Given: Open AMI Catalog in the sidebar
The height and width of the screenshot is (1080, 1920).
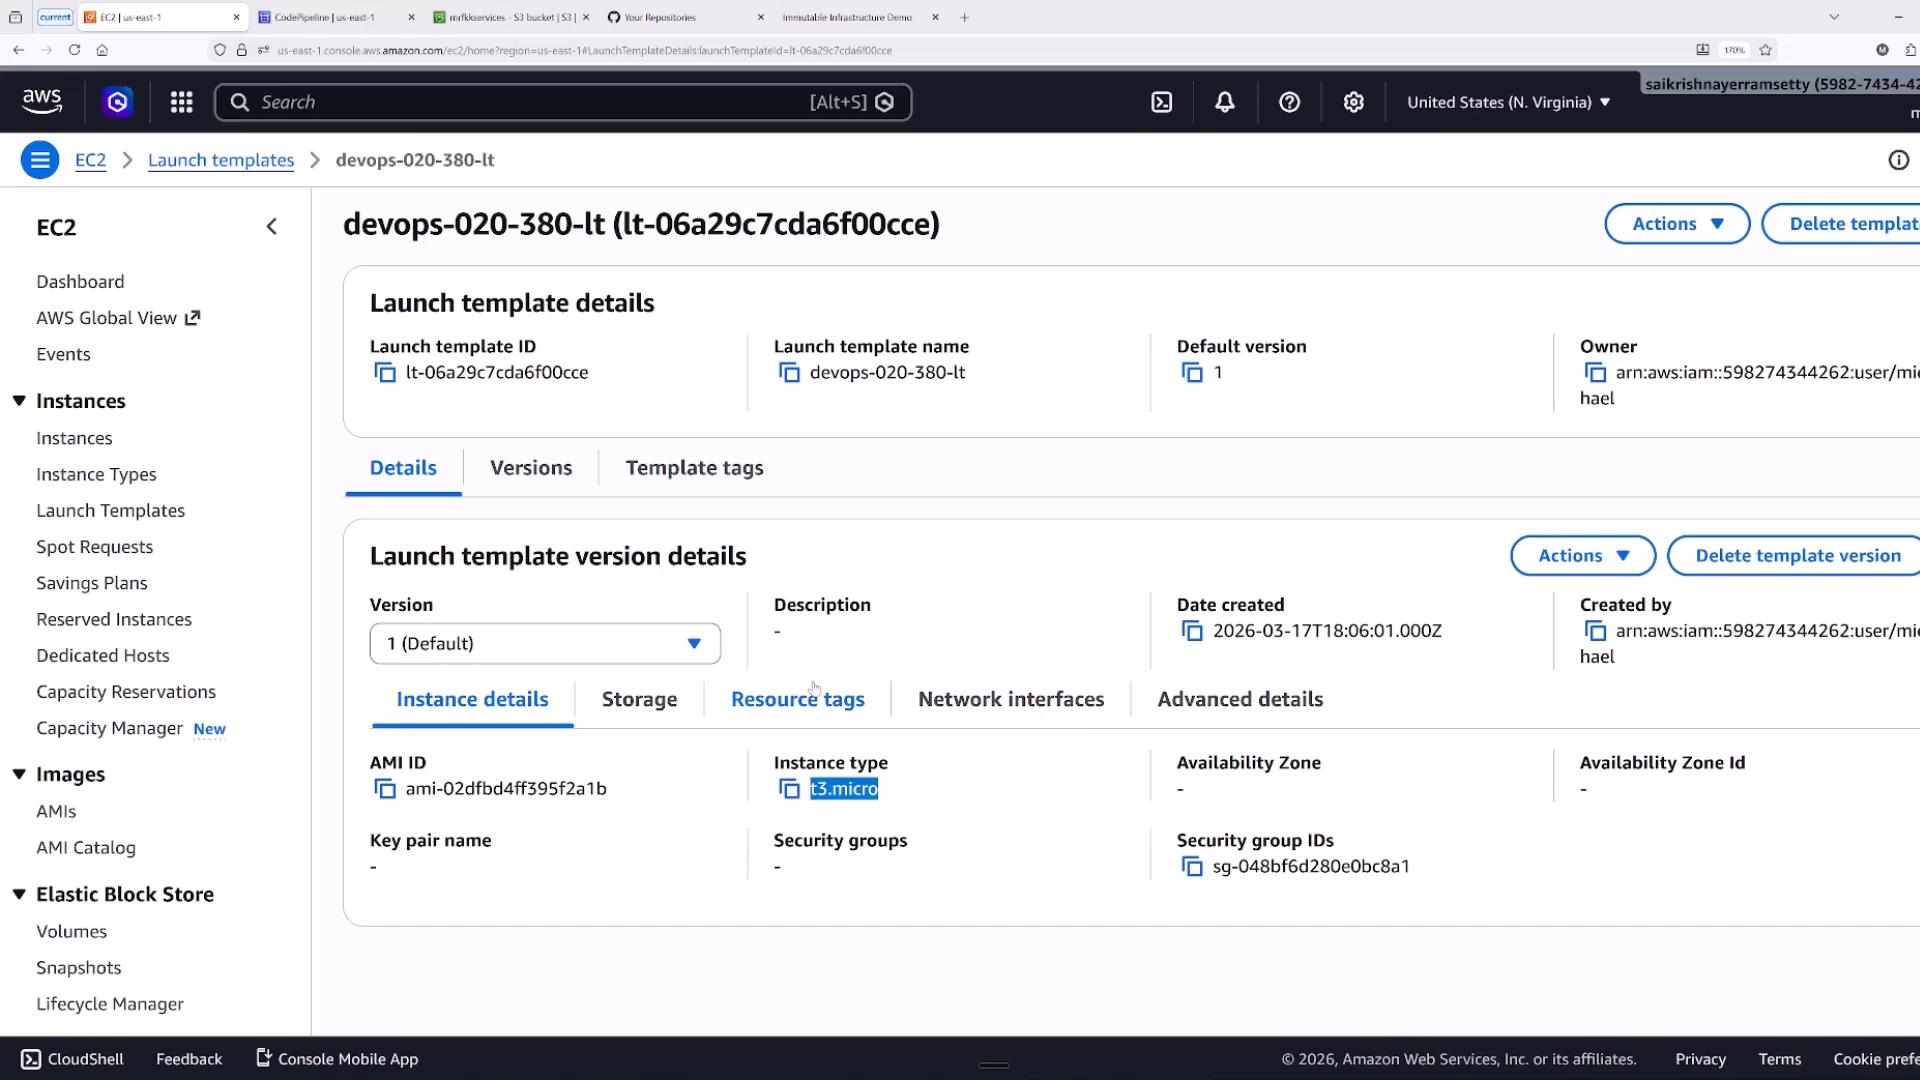Looking at the screenshot, I should coord(85,848).
